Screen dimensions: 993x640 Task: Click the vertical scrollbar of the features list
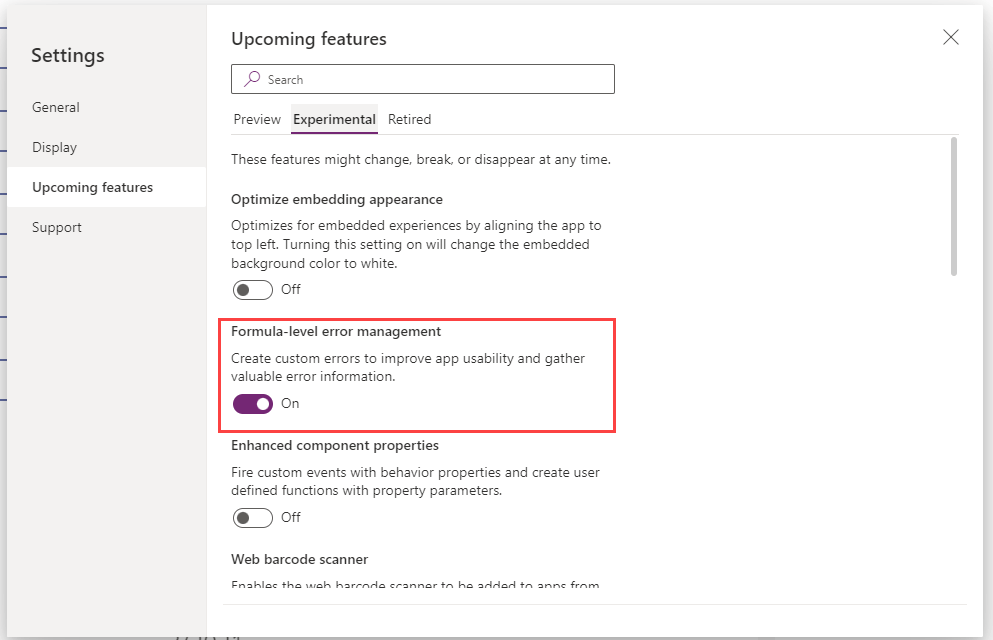(x=954, y=206)
